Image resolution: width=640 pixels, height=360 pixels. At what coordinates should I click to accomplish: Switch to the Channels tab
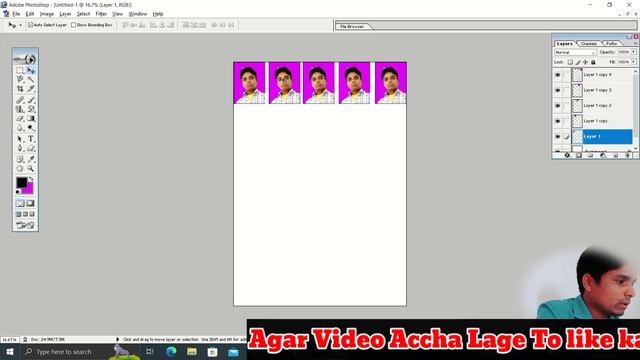click(x=589, y=44)
